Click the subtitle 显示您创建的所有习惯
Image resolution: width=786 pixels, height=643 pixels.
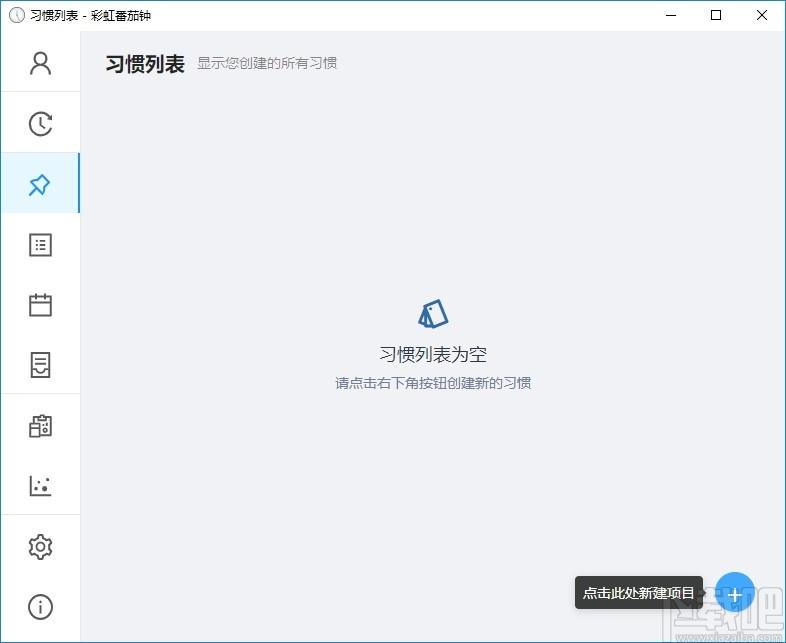[x=267, y=63]
